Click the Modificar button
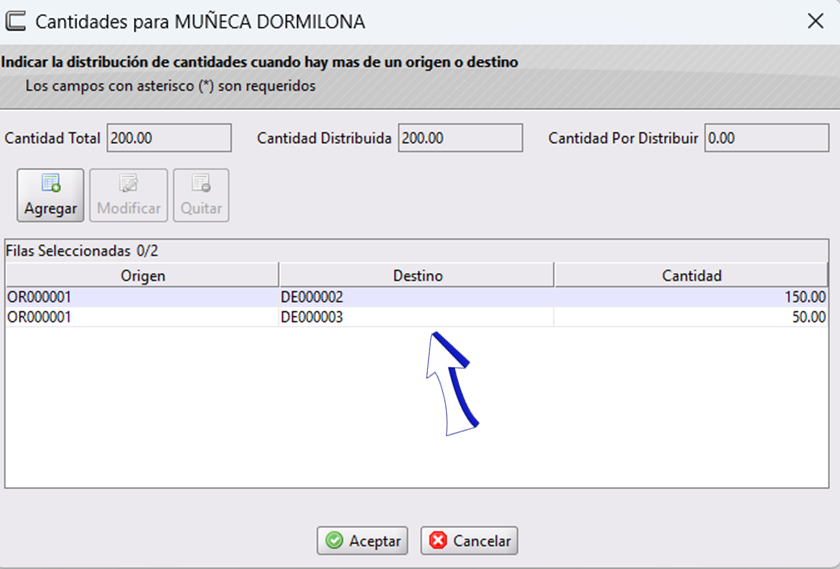This screenshot has width=840, height=569. click(129, 195)
